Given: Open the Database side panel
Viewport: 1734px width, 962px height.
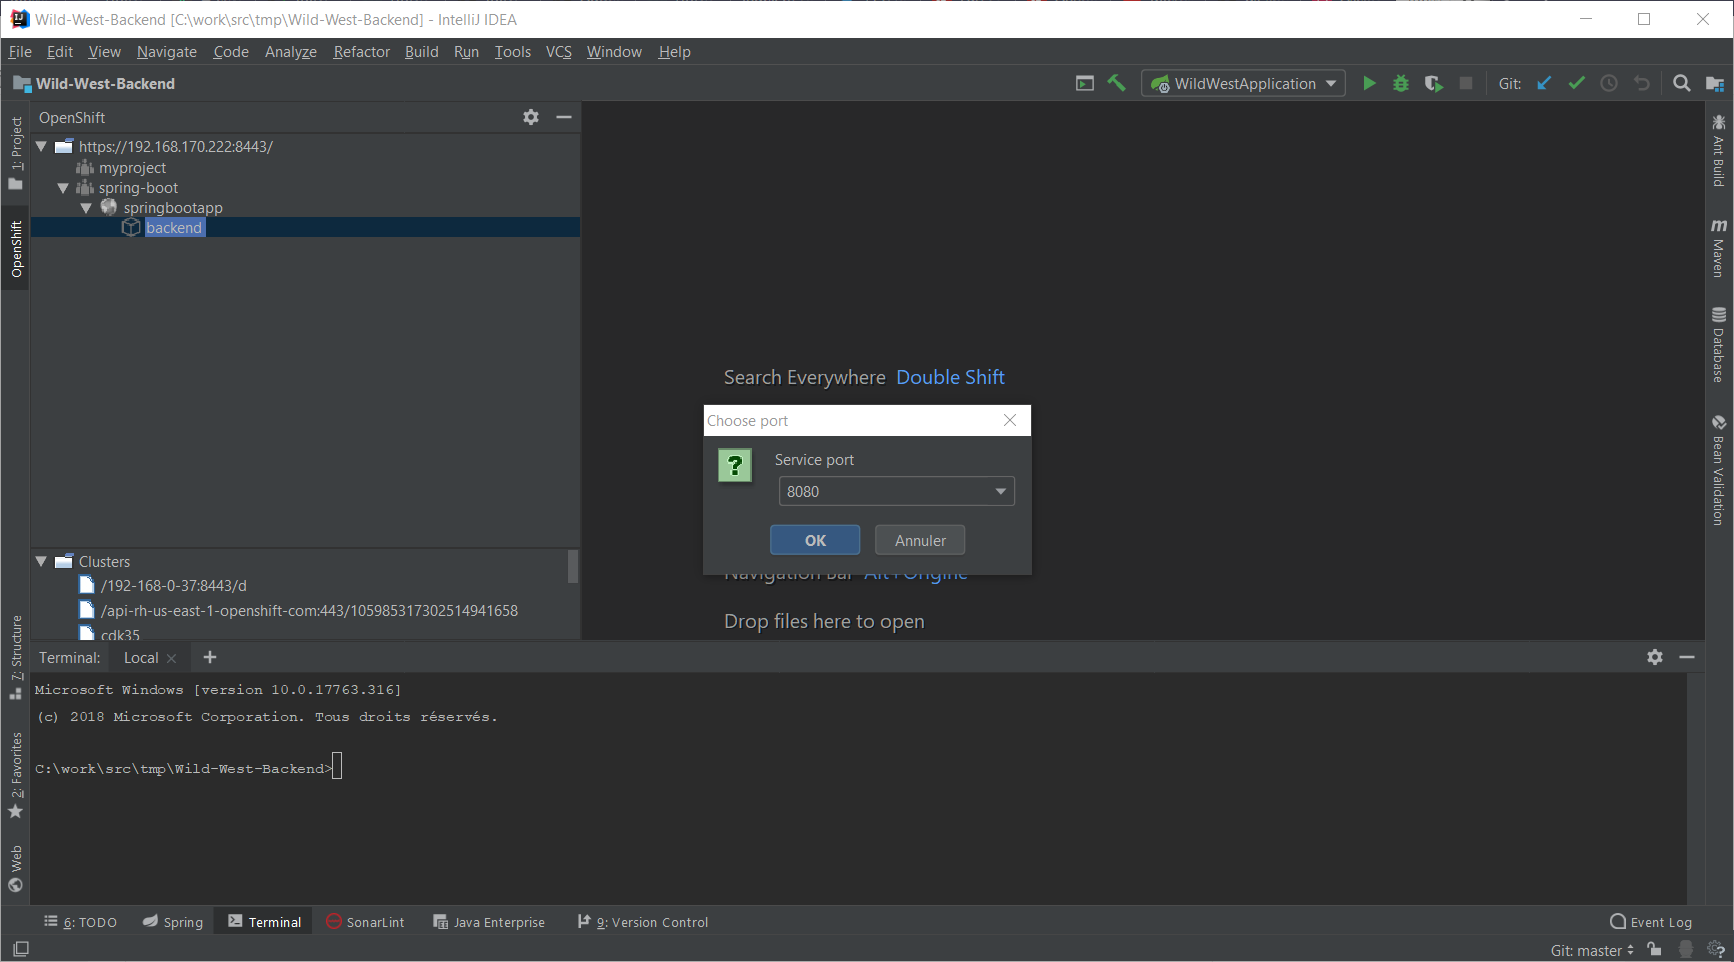Looking at the screenshot, I should point(1718,345).
